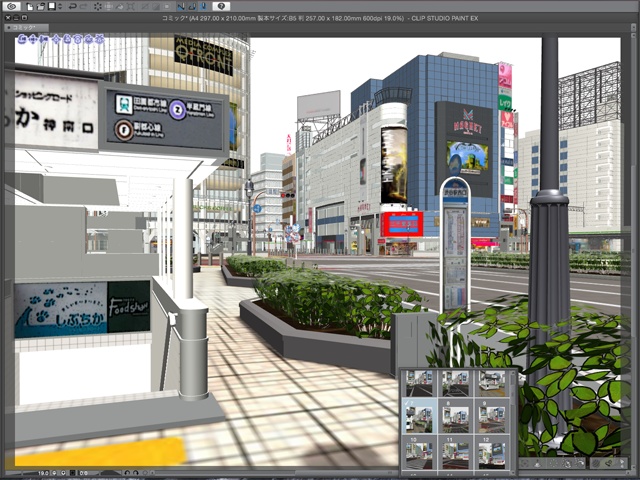Redo the last undone action
640x480 pixels.
[83, 7]
